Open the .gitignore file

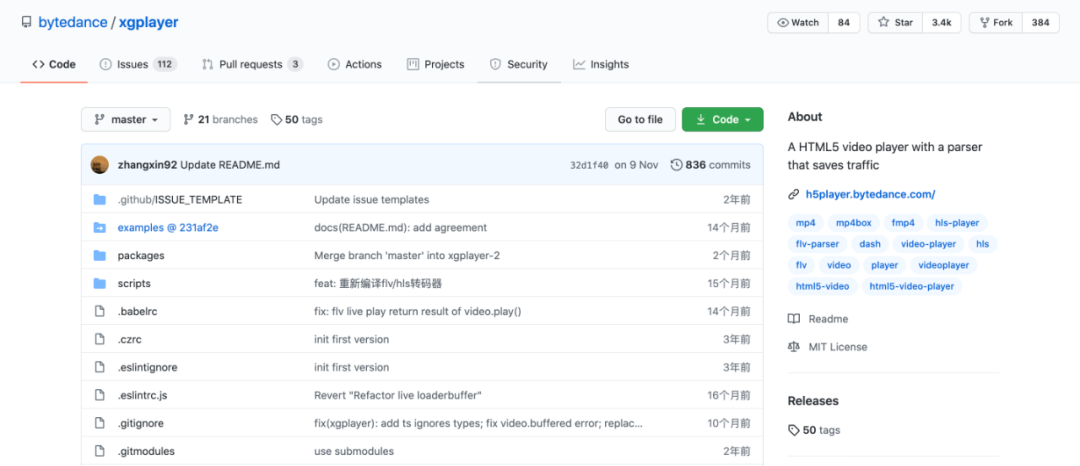[x=141, y=423]
